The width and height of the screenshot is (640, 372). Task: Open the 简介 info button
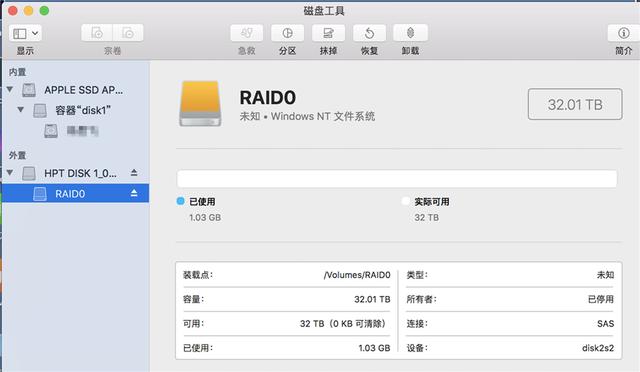[x=623, y=33]
